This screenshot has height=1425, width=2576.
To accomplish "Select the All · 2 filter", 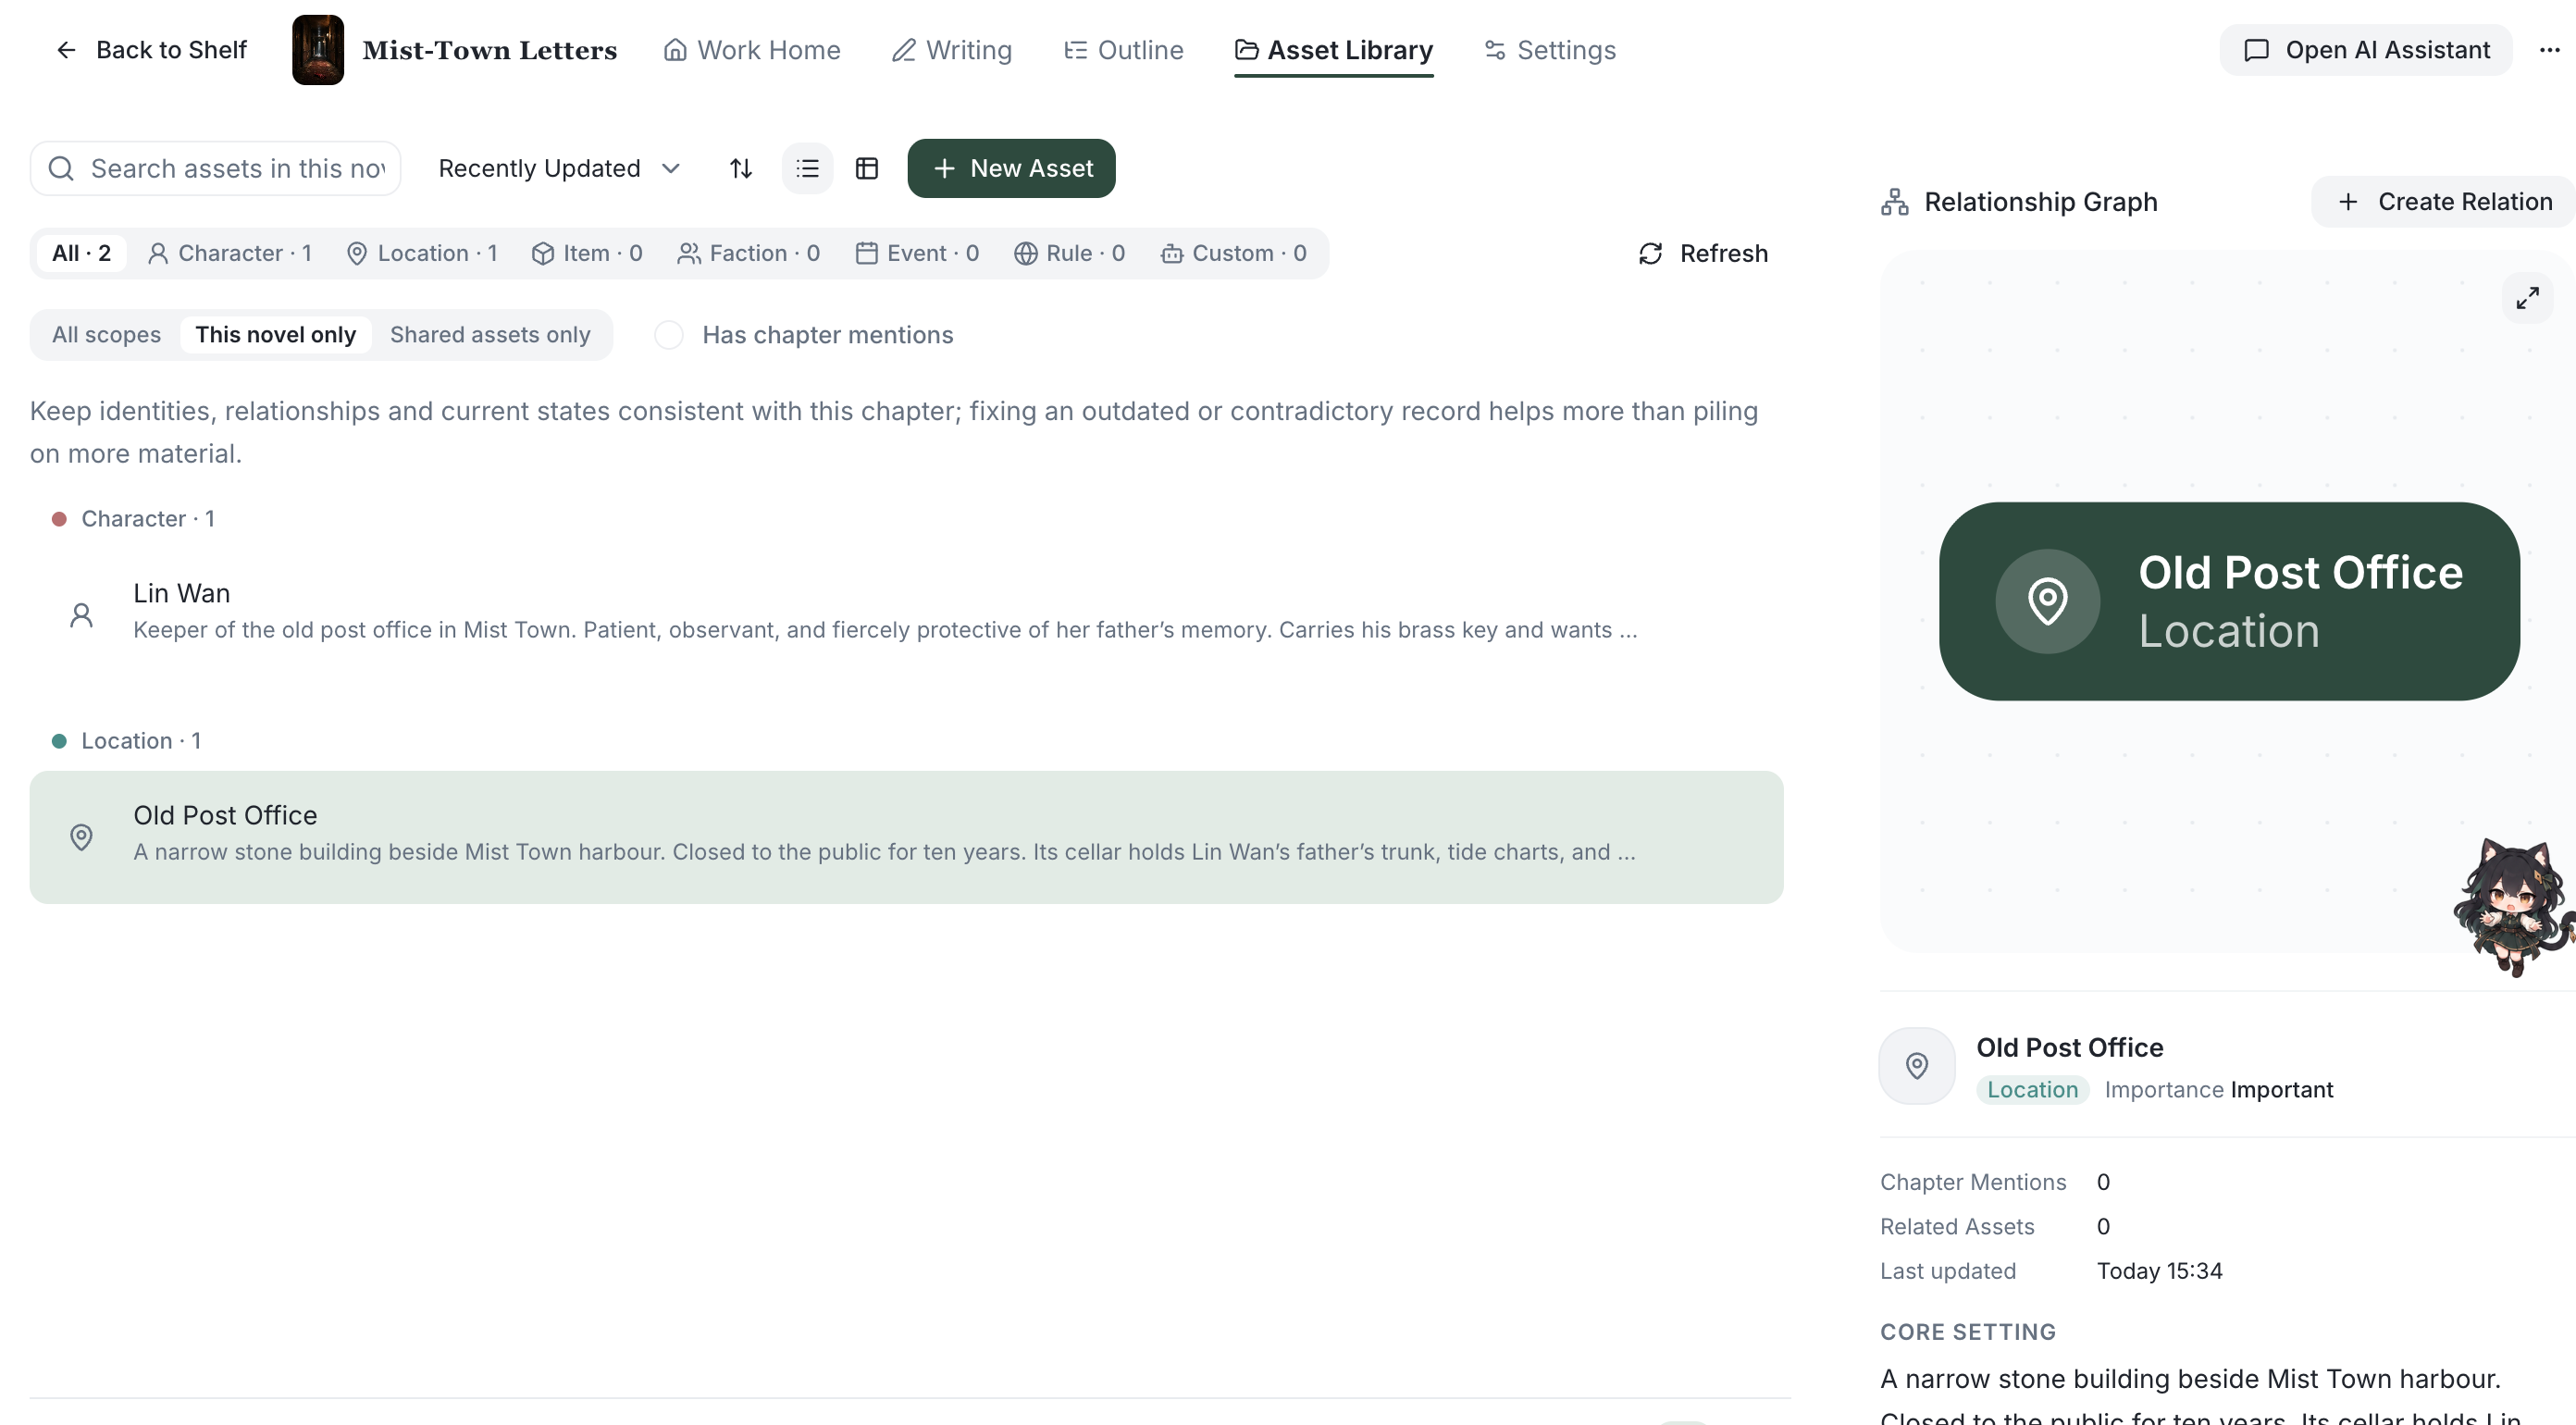I will tap(82, 253).
